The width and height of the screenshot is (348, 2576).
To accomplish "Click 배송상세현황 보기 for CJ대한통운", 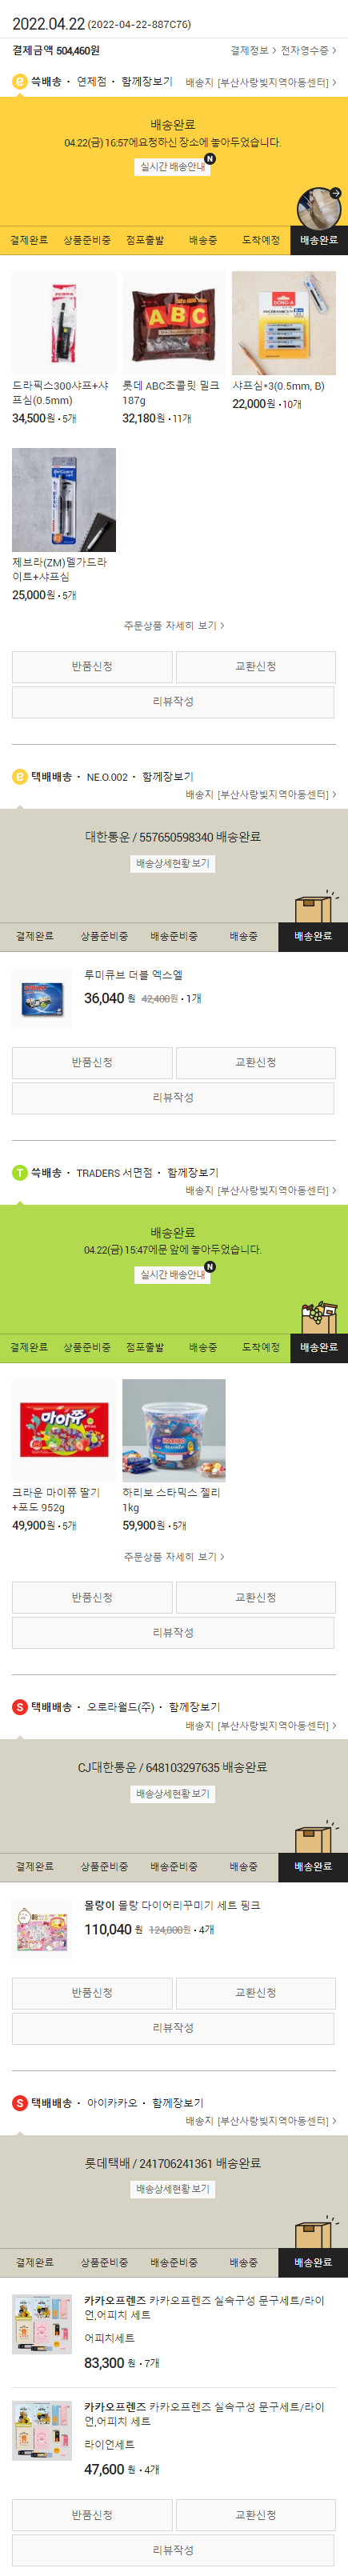I will [x=173, y=1793].
